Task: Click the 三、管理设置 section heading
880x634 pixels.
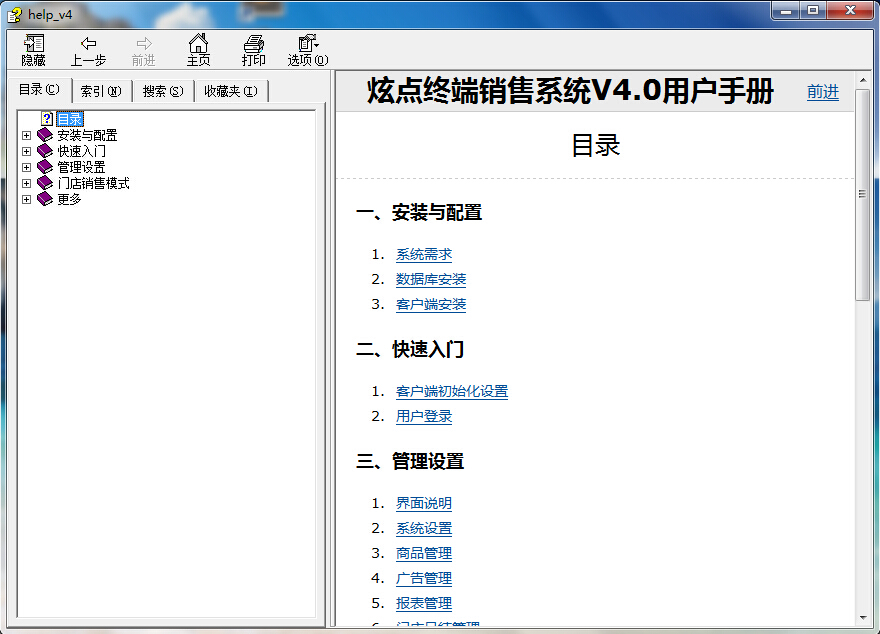Action: tap(410, 461)
